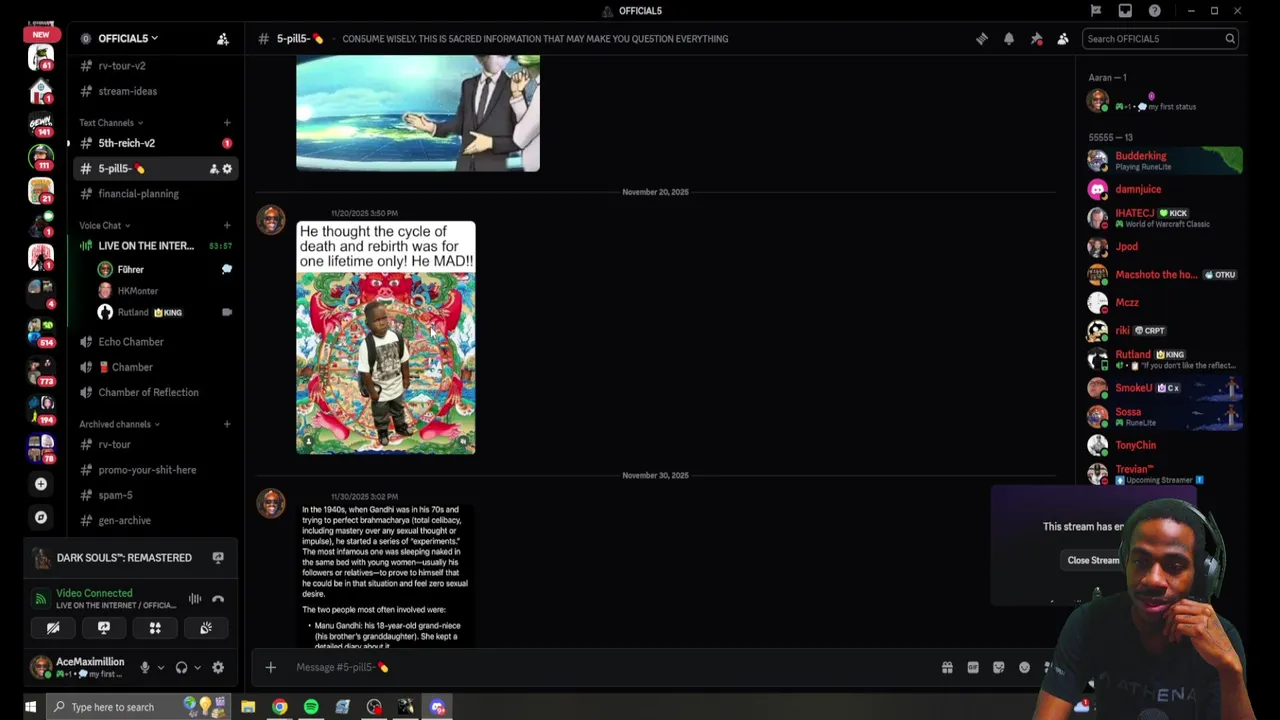Screen dimensions: 1280x720
Task: Open cycle of rebirth meme image
Action: pyautogui.click(x=386, y=338)
